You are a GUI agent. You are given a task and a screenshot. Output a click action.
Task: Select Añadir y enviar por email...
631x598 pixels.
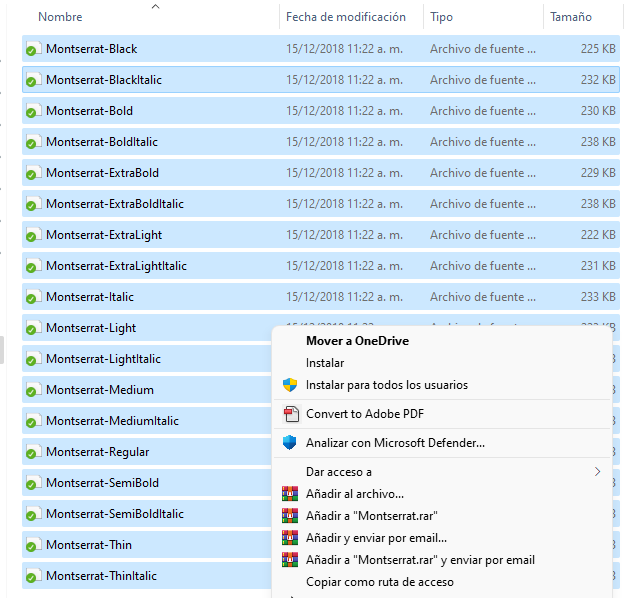coord(376,538)
